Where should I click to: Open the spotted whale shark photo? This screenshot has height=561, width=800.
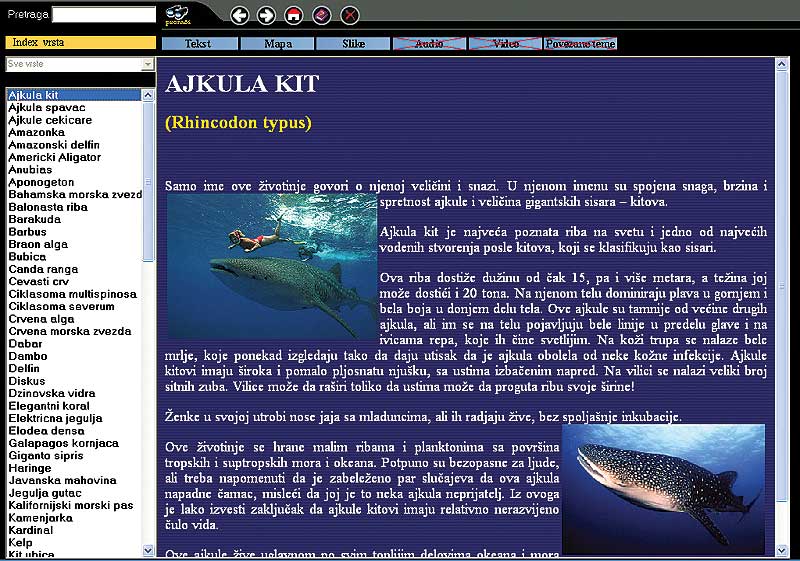(x=663, y=490)
